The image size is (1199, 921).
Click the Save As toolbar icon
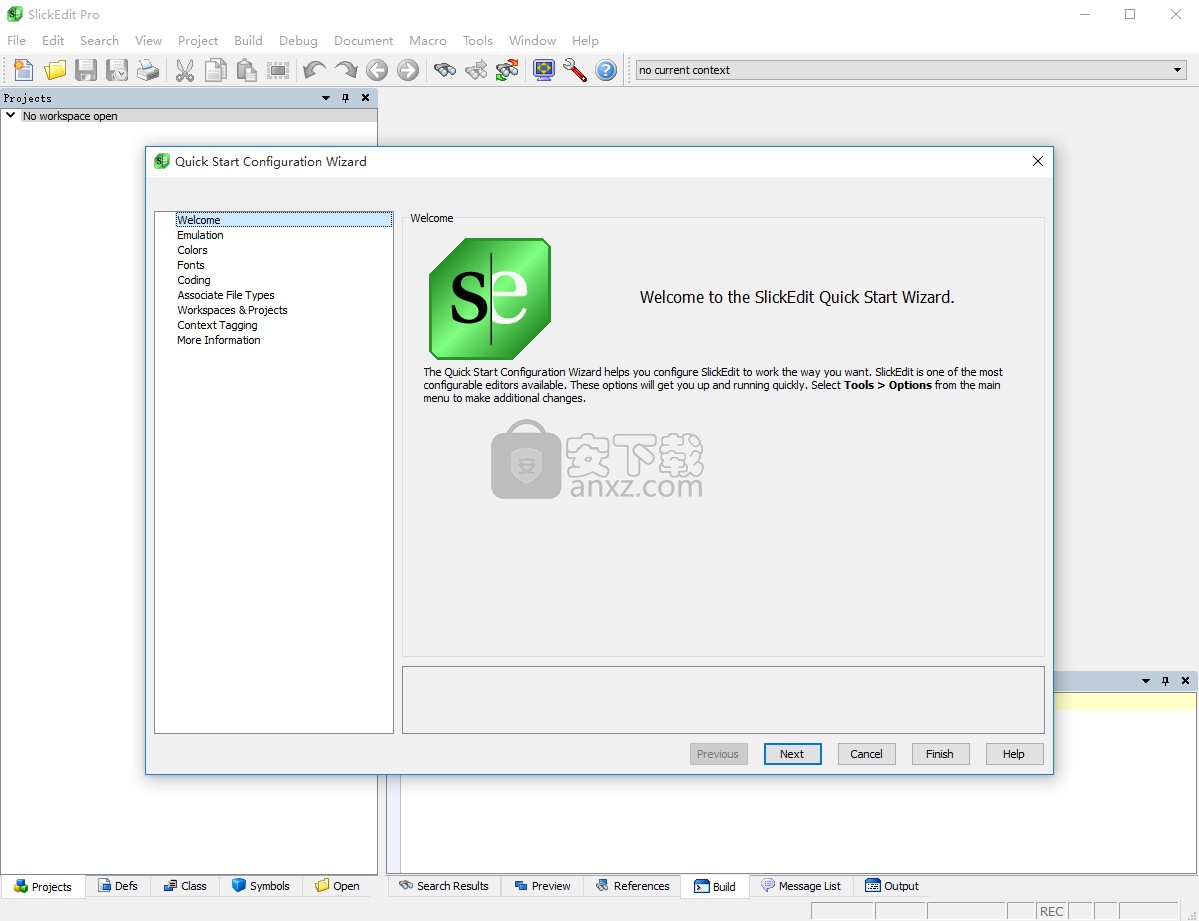[117, 70]
